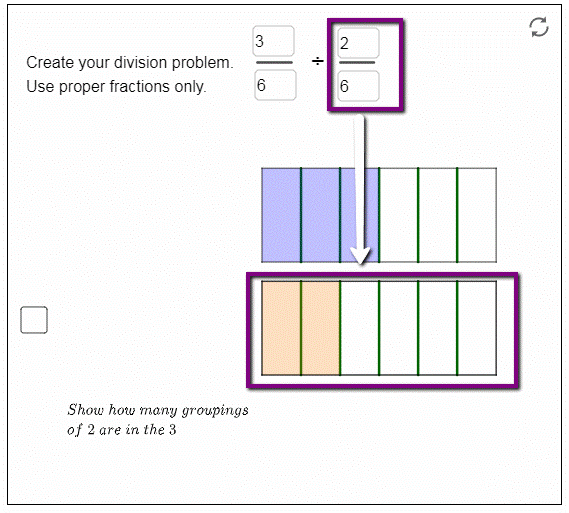Select the second fraction's denominator field

(359, 86)
